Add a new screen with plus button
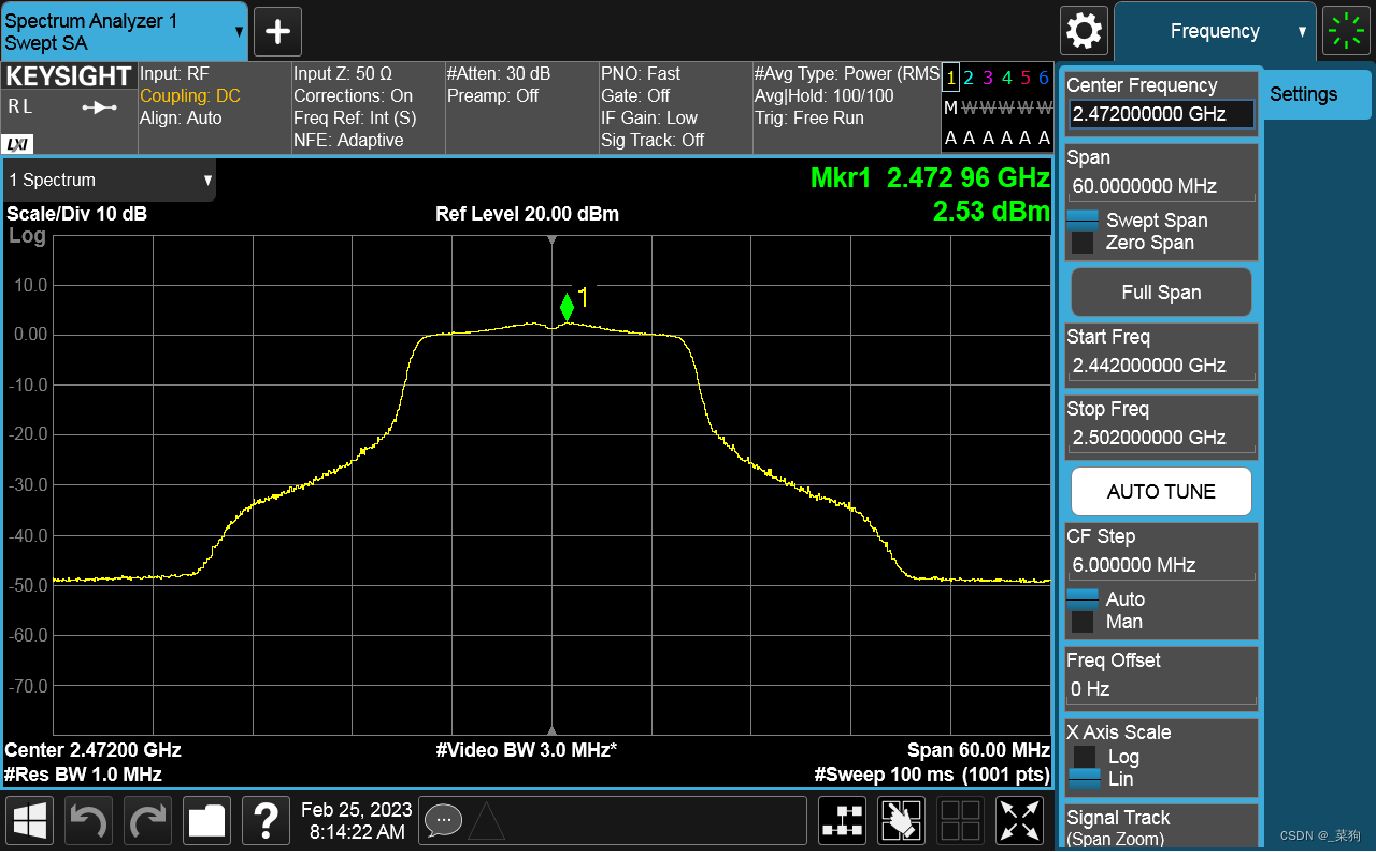 [278, 32]
